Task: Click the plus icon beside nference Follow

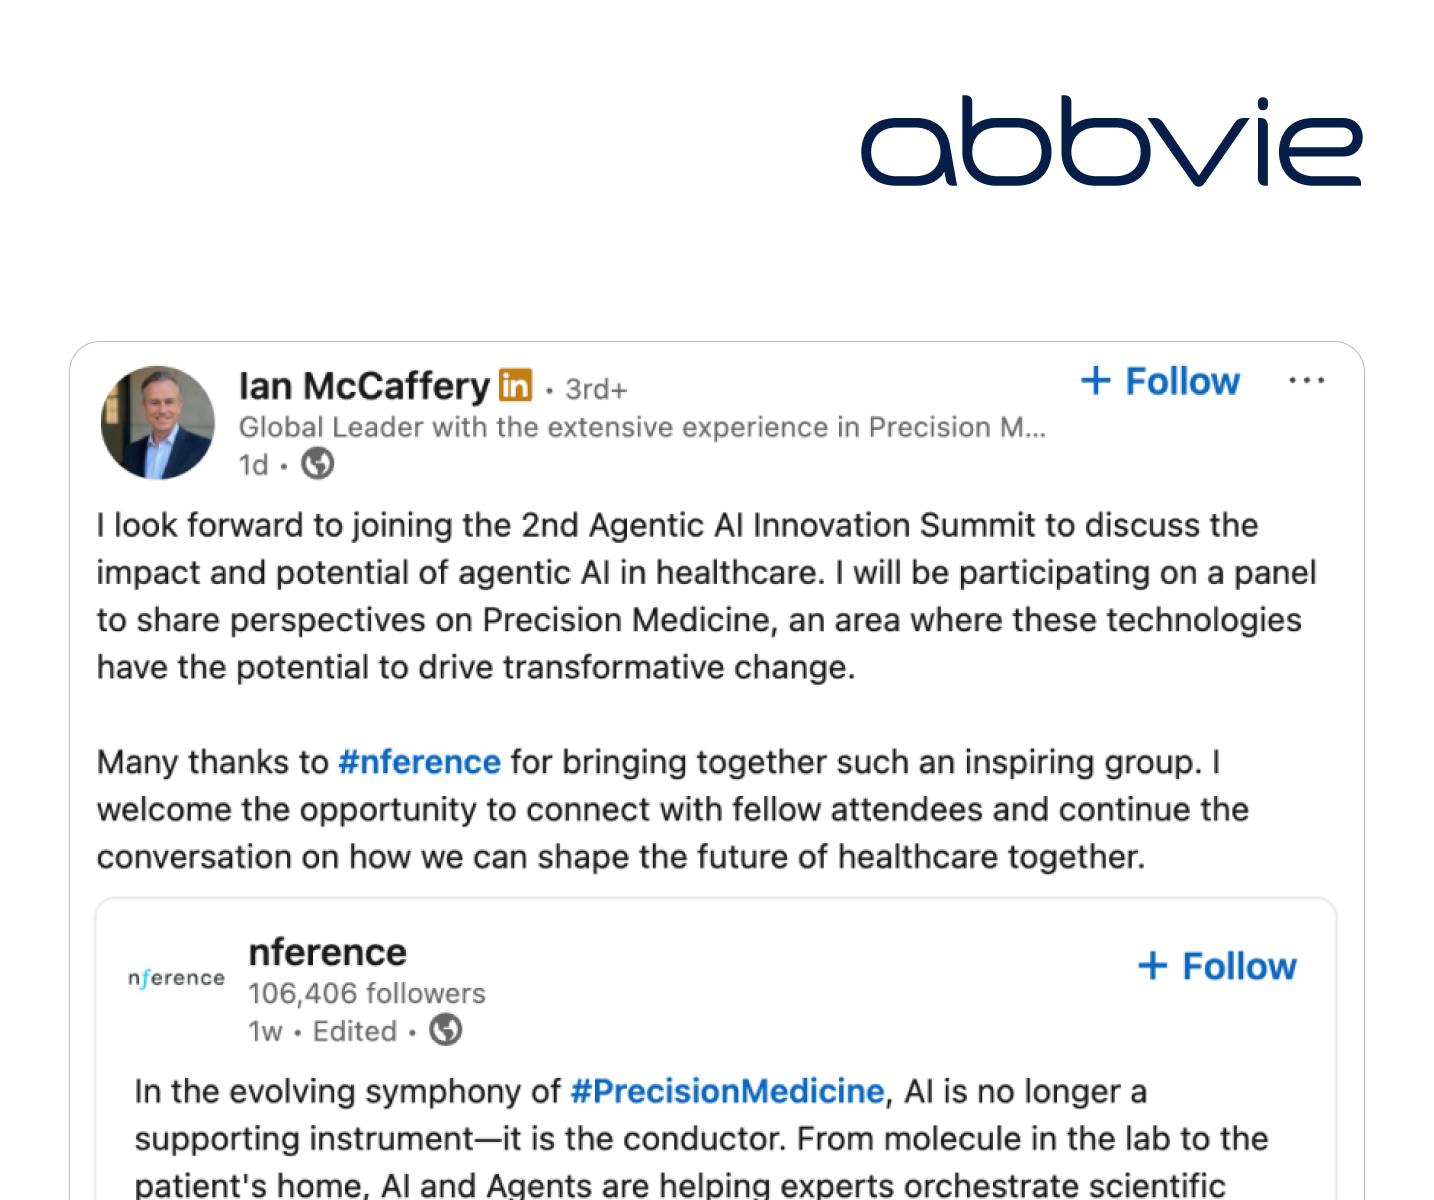Action: coord(1153,966)
